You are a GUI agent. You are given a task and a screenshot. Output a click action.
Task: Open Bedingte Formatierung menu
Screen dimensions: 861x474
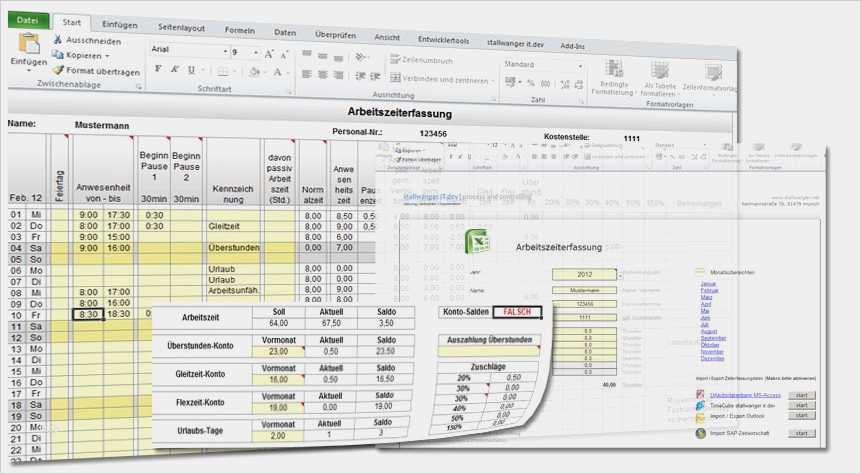[614, 78]
